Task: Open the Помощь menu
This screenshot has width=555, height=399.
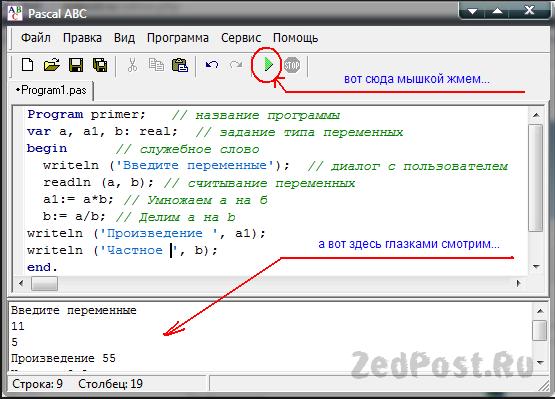Action: 296,38
